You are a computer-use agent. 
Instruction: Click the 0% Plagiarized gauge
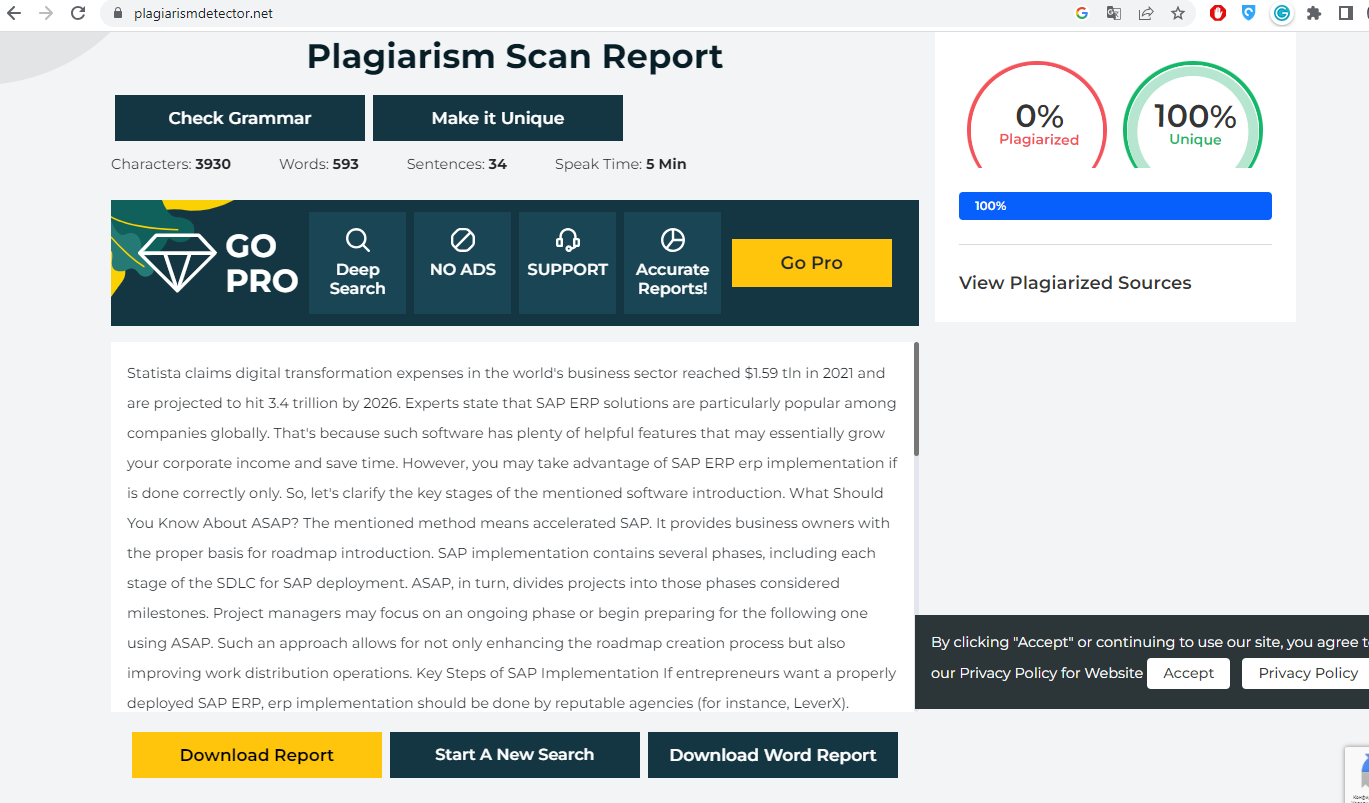(x=1038, y=116)
